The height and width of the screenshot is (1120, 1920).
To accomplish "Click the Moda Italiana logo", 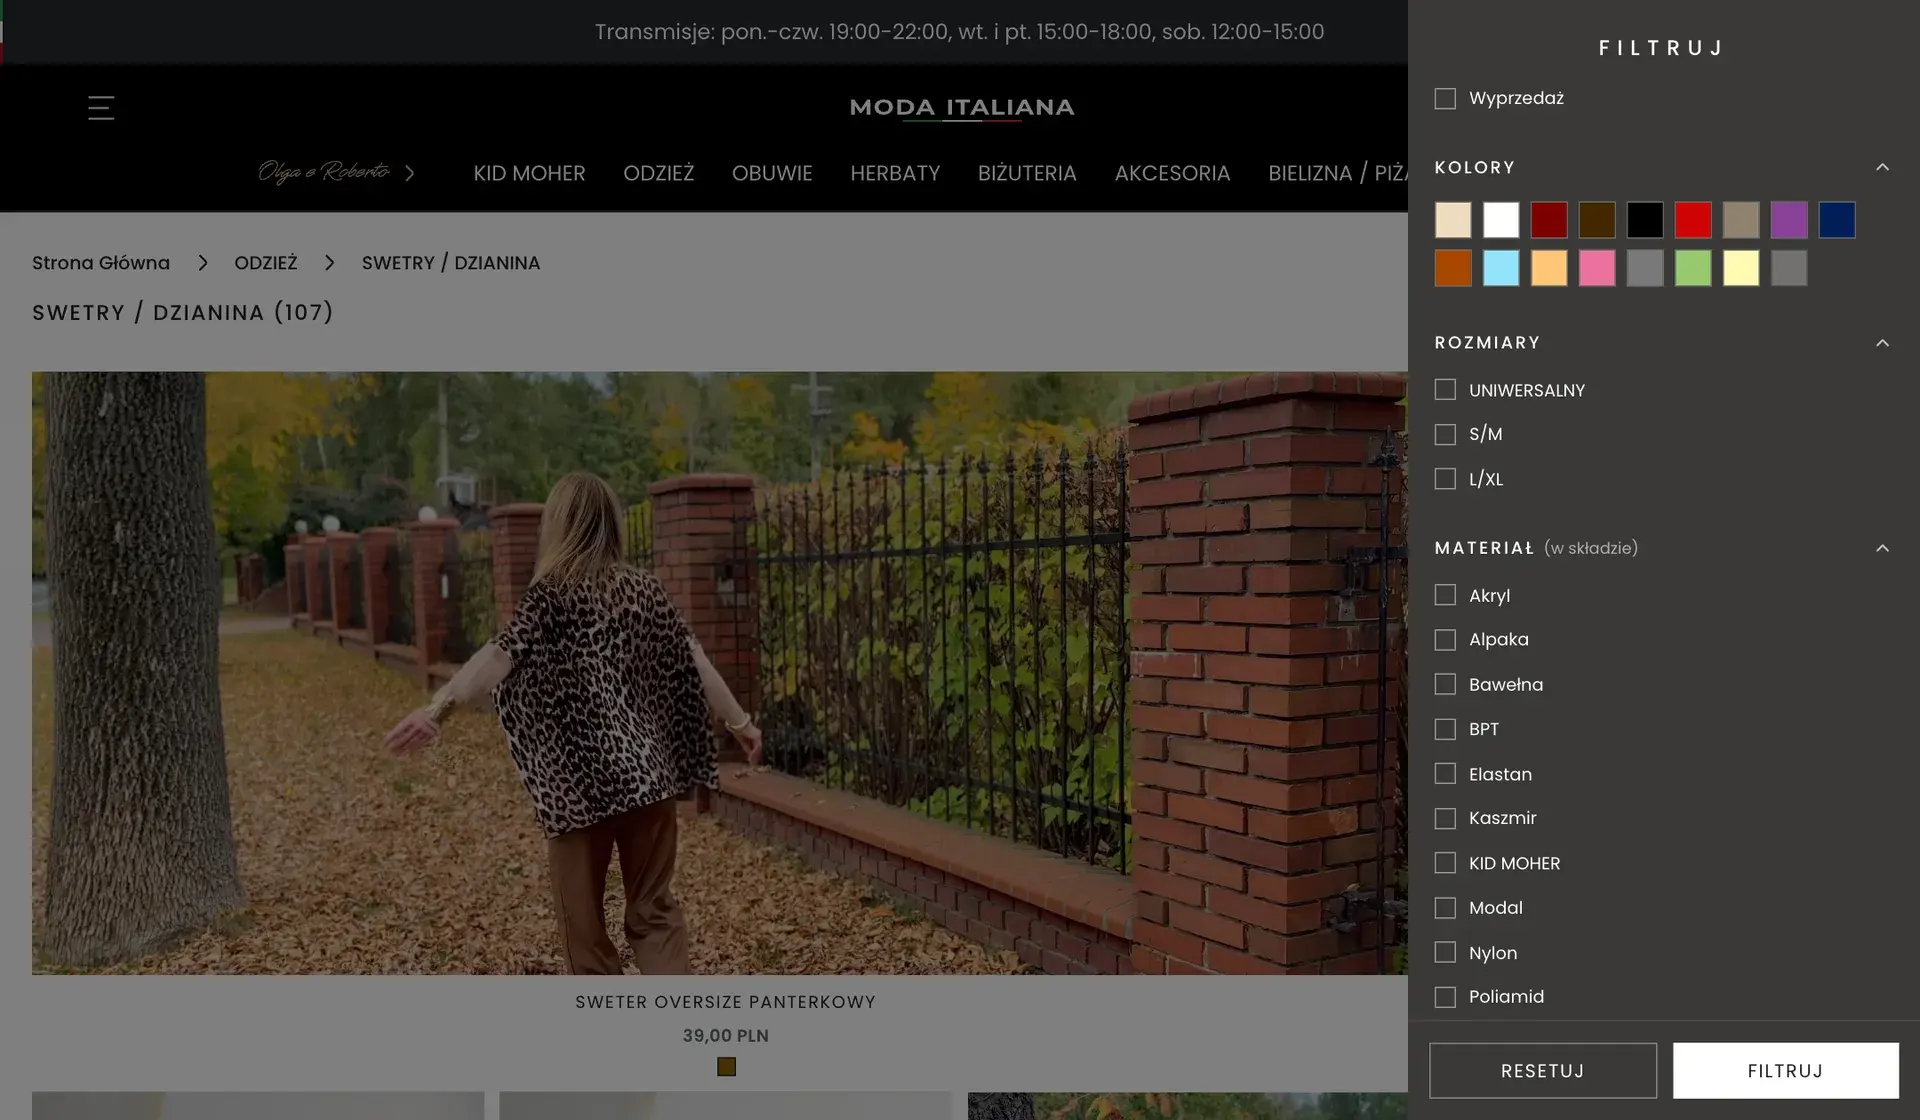I will 962,108.
